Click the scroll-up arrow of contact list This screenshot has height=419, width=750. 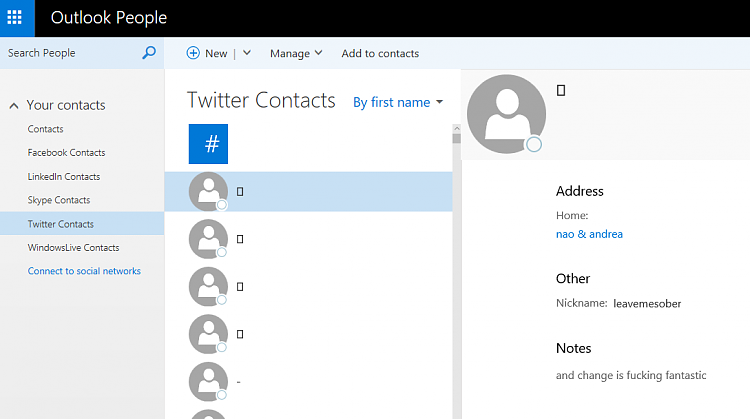457,128
